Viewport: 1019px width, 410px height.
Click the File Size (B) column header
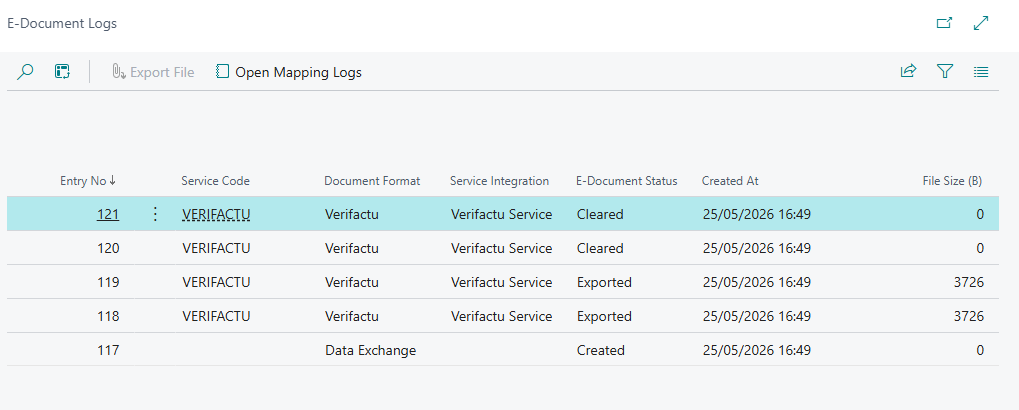[x=952, y=181]
